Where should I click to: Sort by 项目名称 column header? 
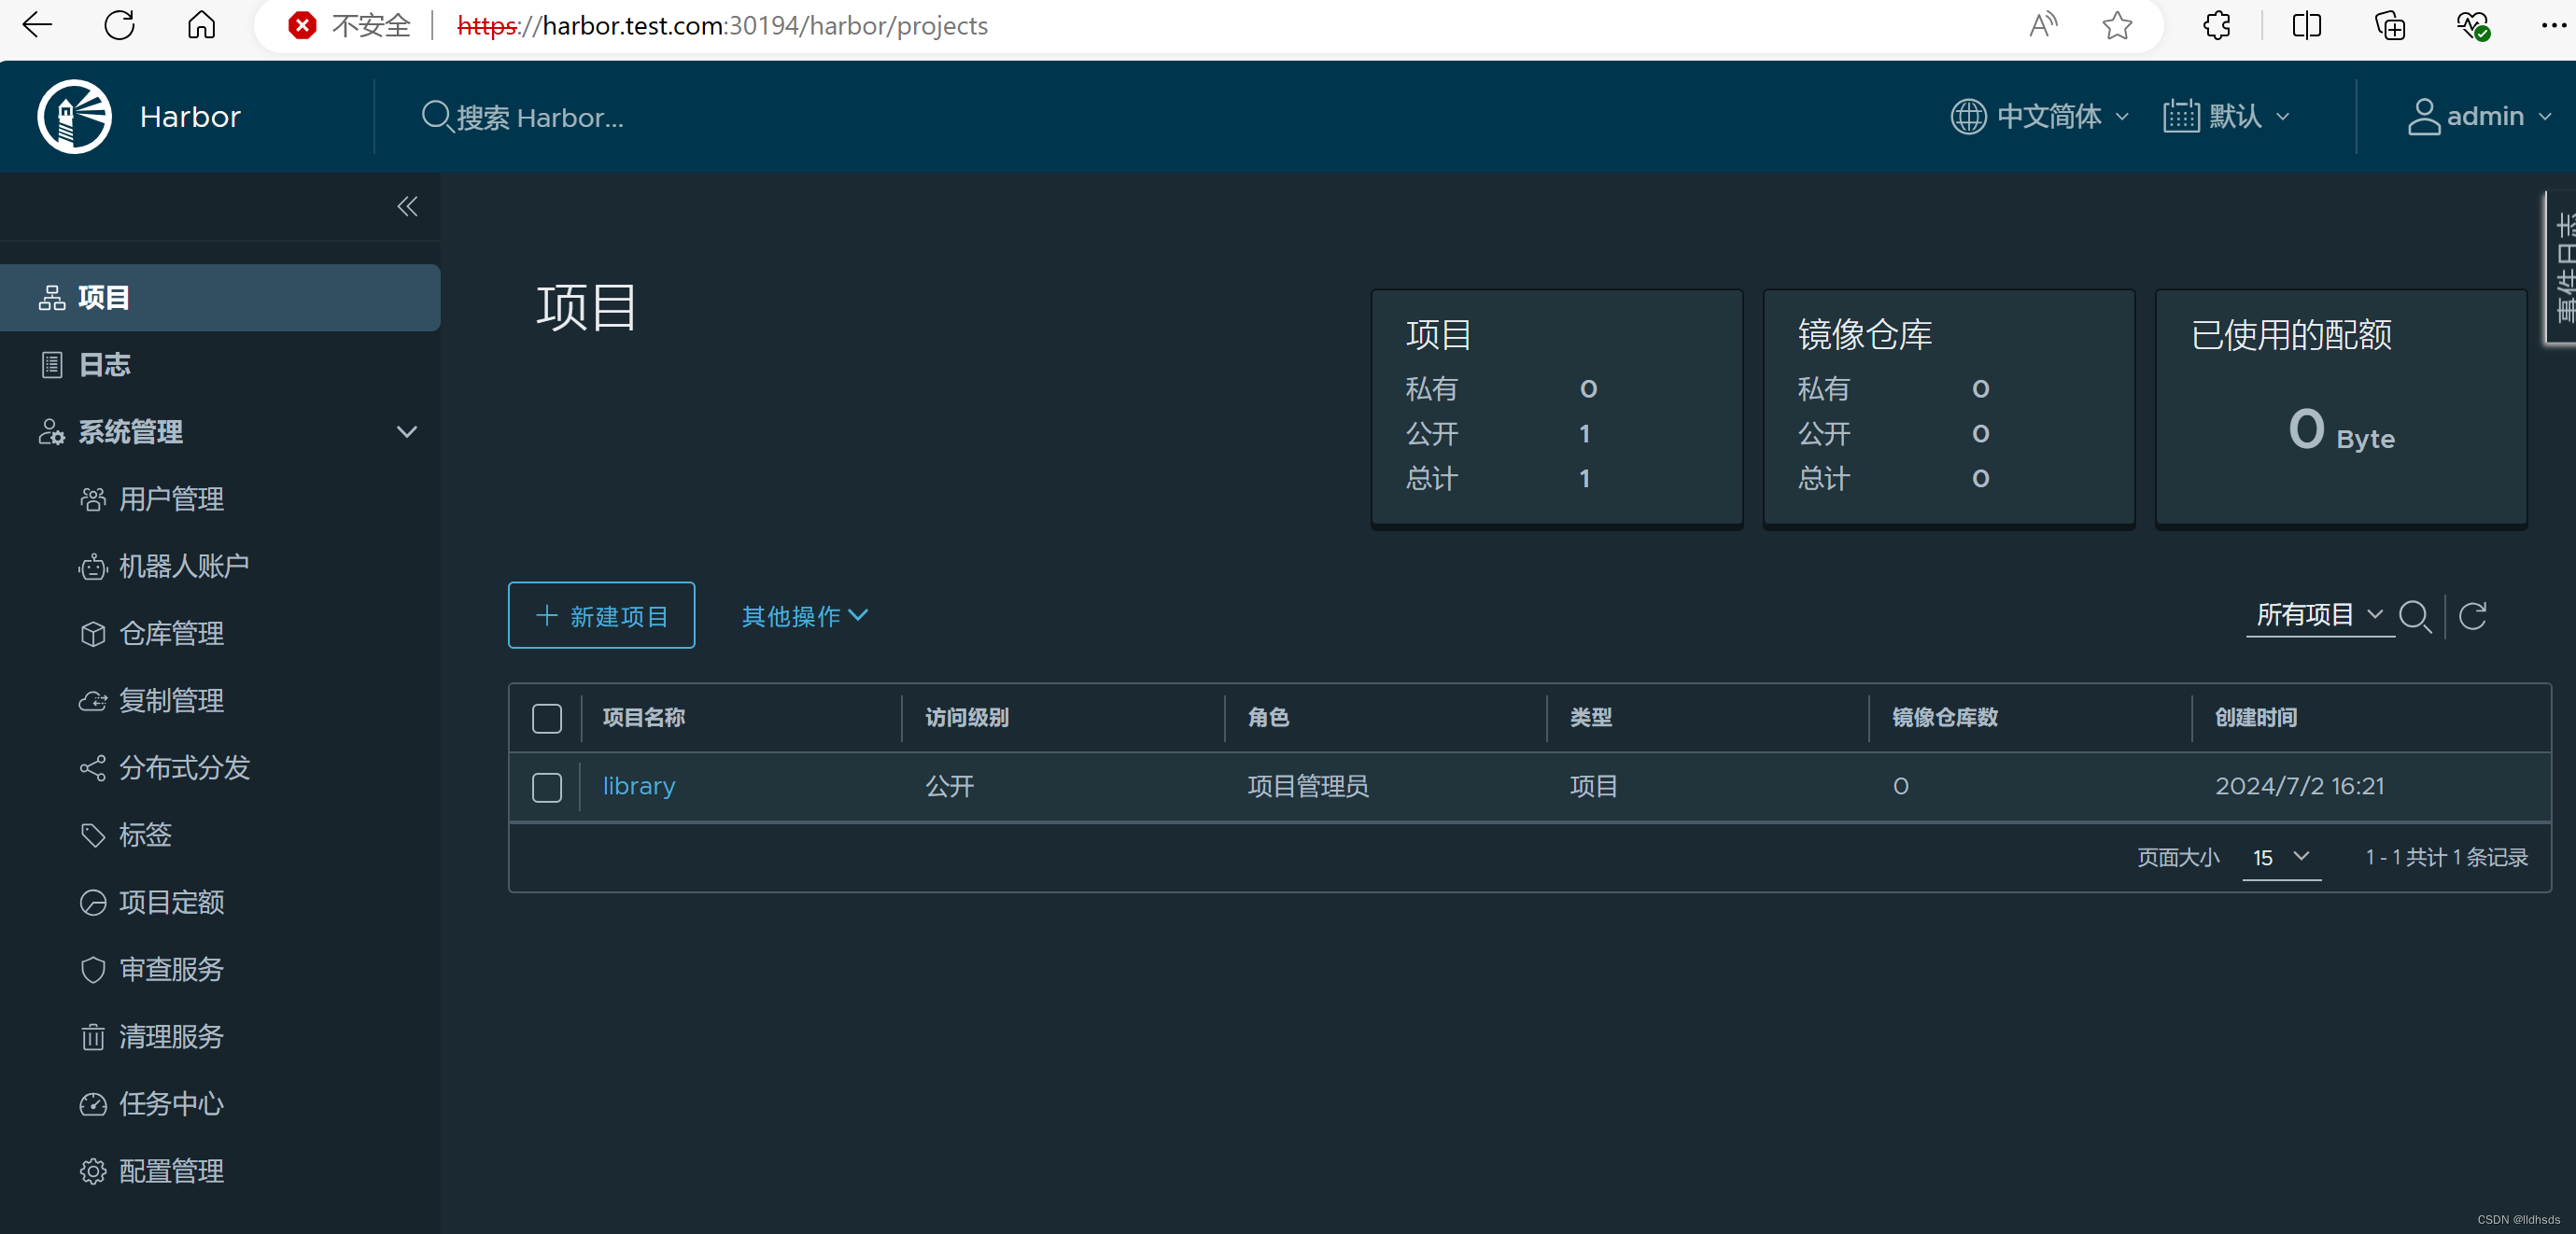pos(644,717)
